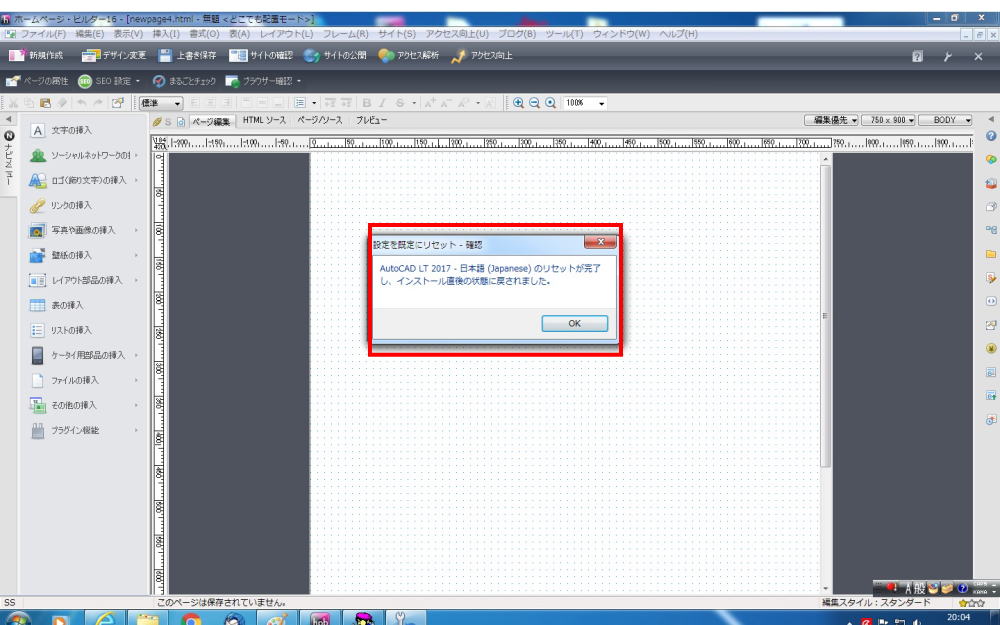The height and width of the screenshot is (625, 1000).
Task: Click the bulleted list icon
Action: tap(300, 103)
